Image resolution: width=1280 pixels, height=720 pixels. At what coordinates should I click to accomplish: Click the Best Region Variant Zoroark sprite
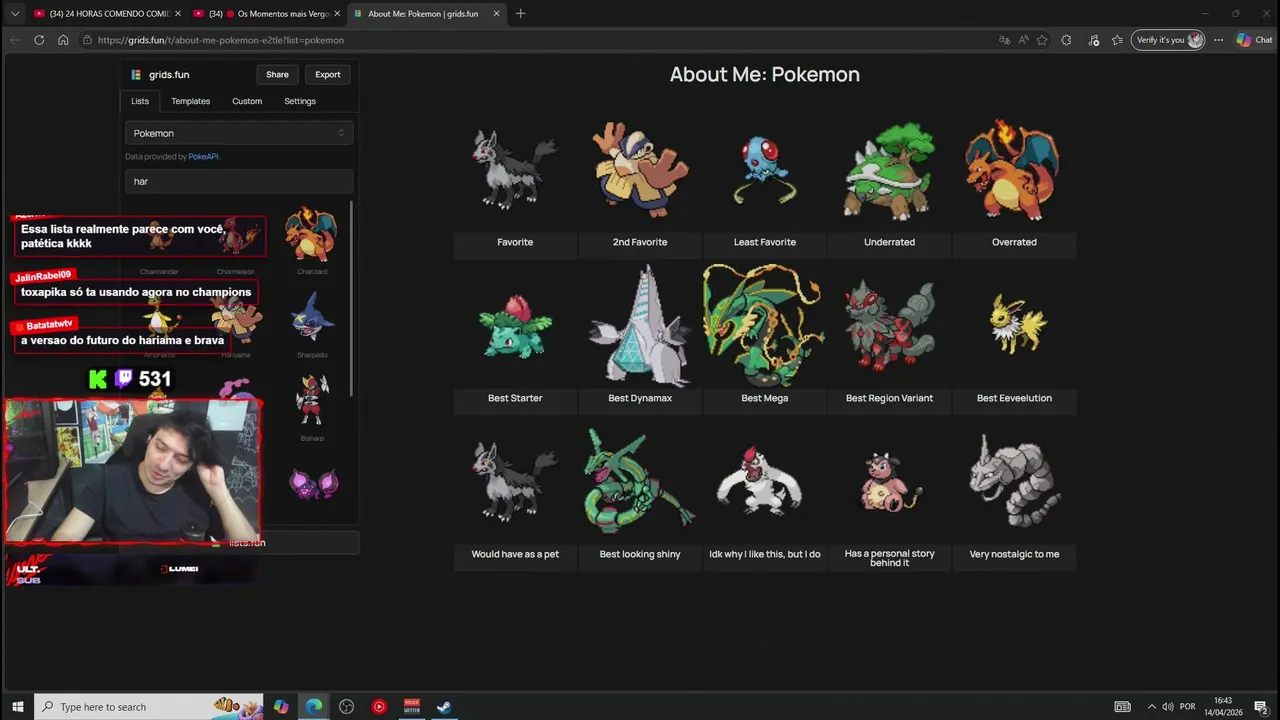(x=889, y=326)
